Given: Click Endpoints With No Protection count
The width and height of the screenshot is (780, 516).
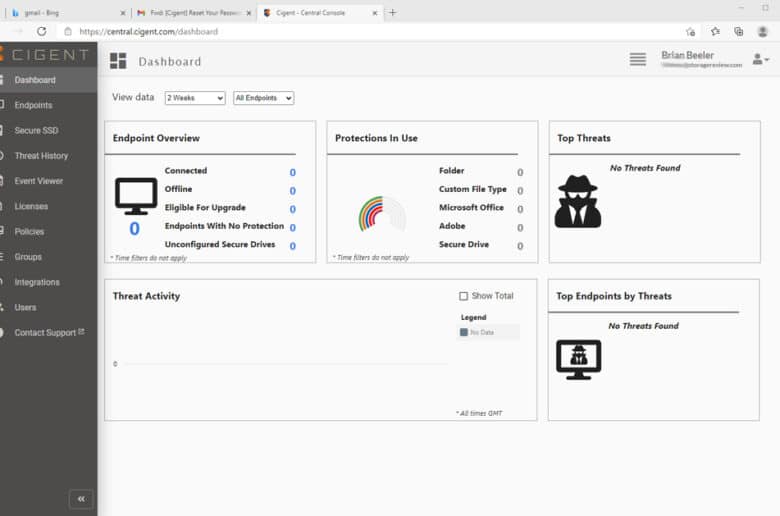Looking at the screenshot, I should [x=292, y=227].
